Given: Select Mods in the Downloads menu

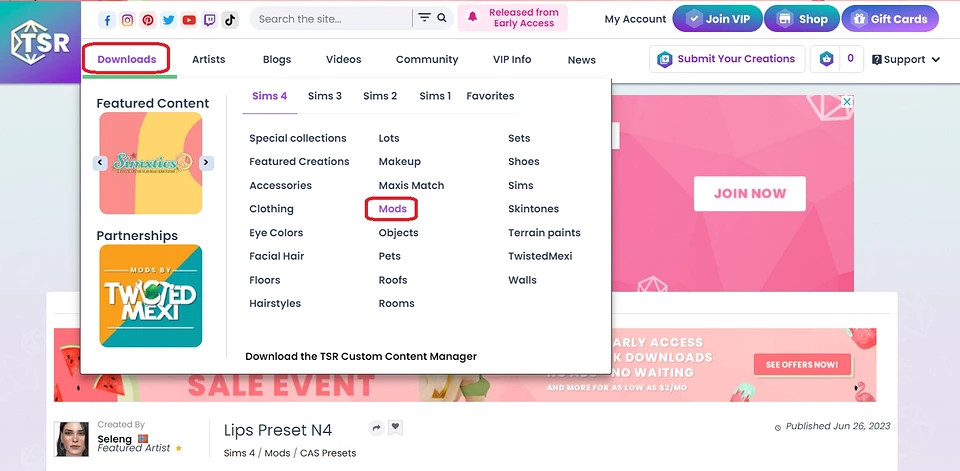Looking at the screenshot, I should [392, 209].
